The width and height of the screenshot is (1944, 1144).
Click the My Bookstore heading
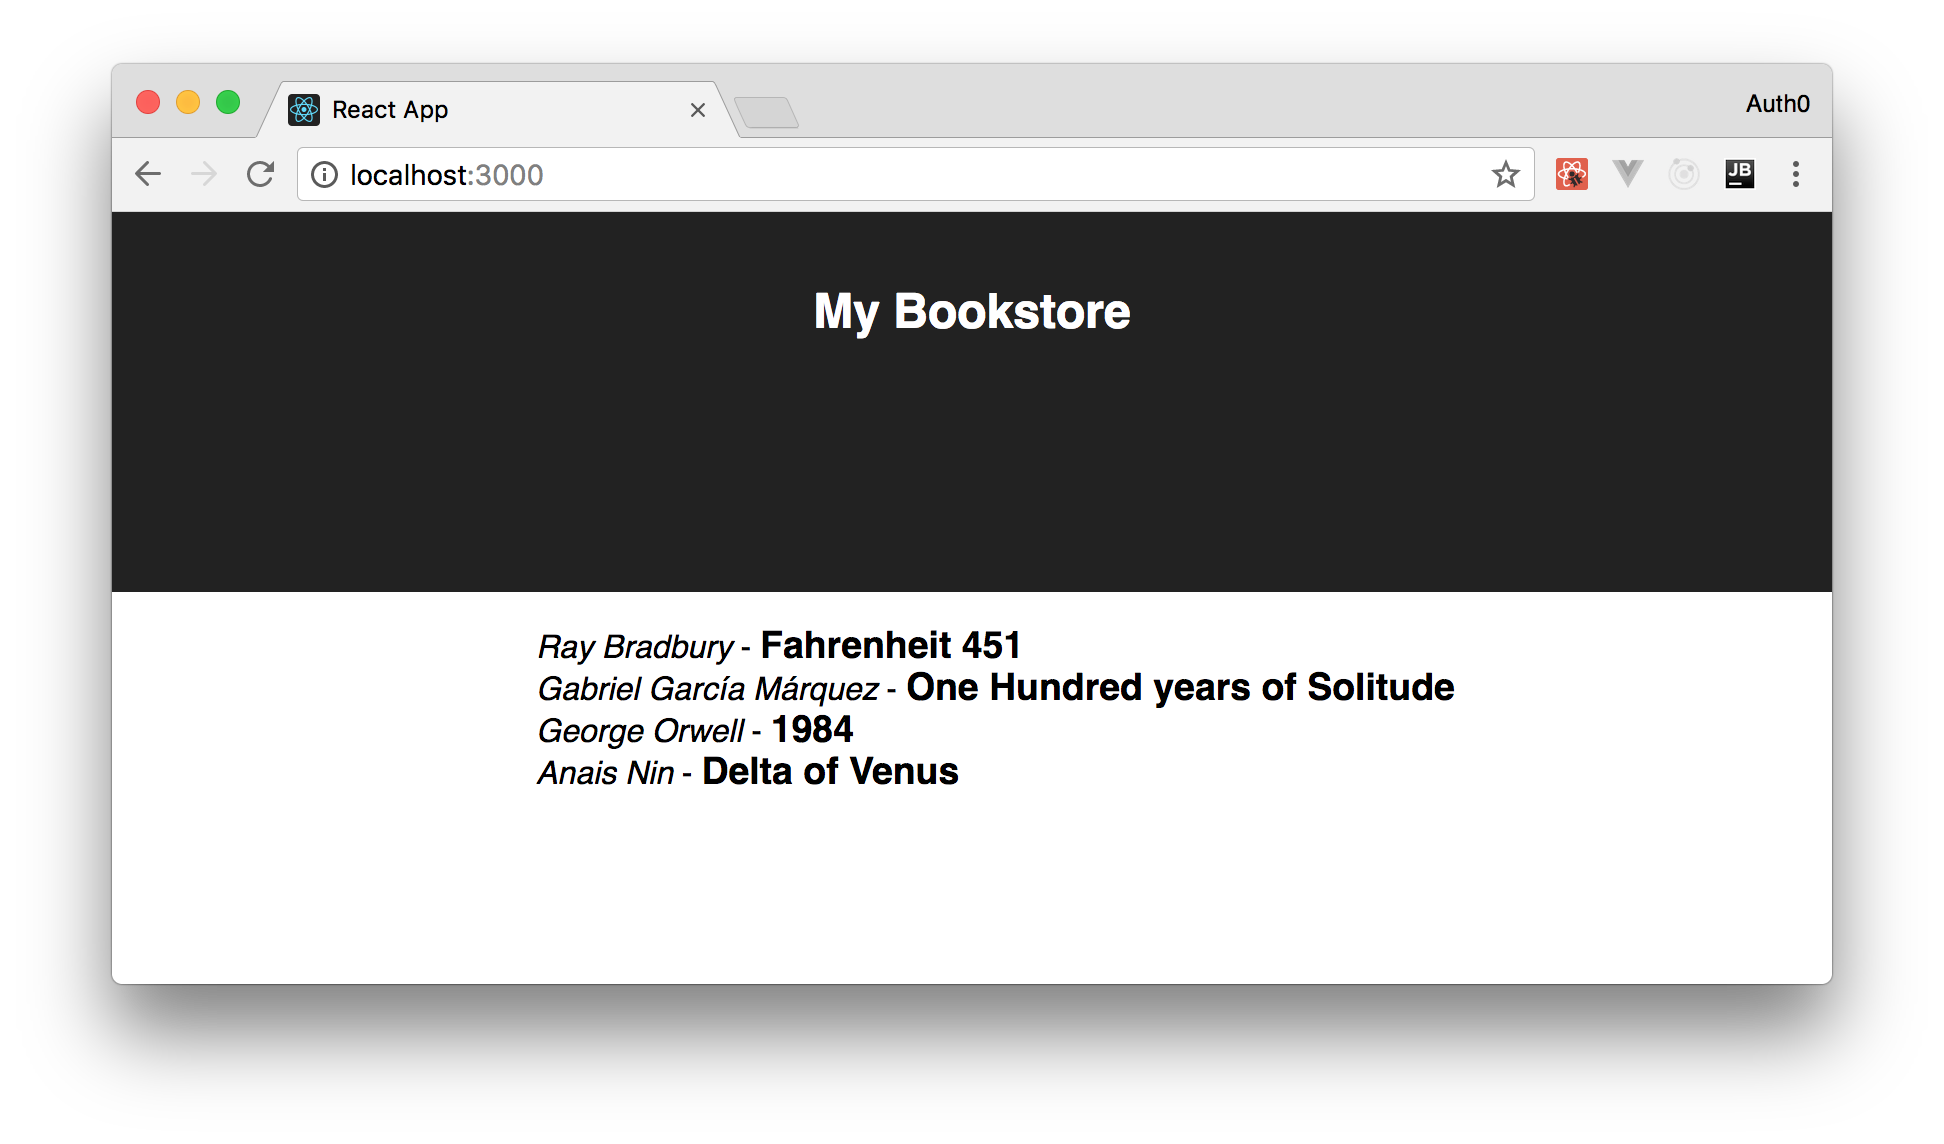[x=971, y=311]
